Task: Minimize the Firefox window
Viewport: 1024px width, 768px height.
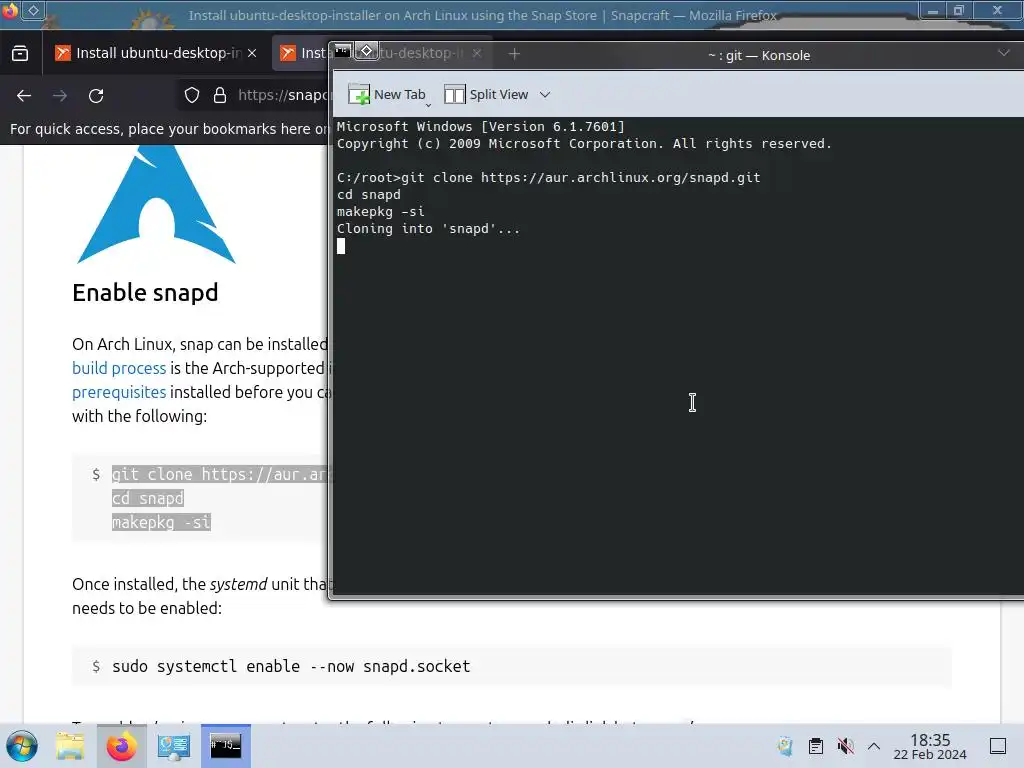Action: pos(933,10)
